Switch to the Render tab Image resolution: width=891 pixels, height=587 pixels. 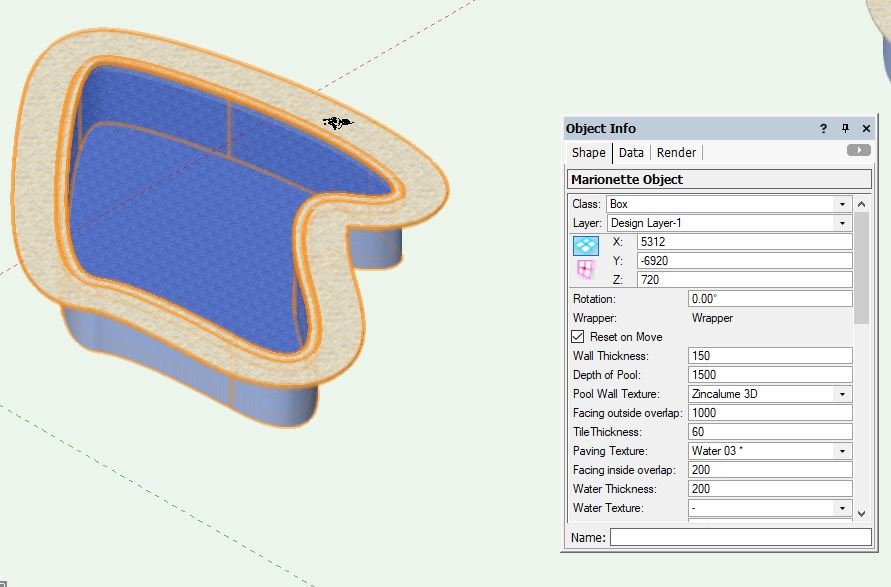(x=676, y=152)
